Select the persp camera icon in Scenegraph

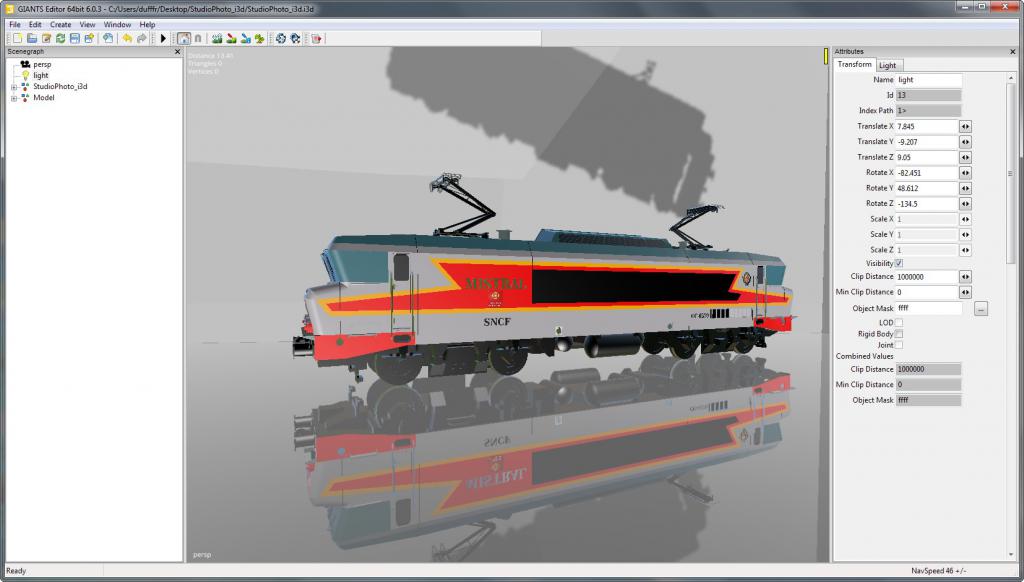click(25, 64)
